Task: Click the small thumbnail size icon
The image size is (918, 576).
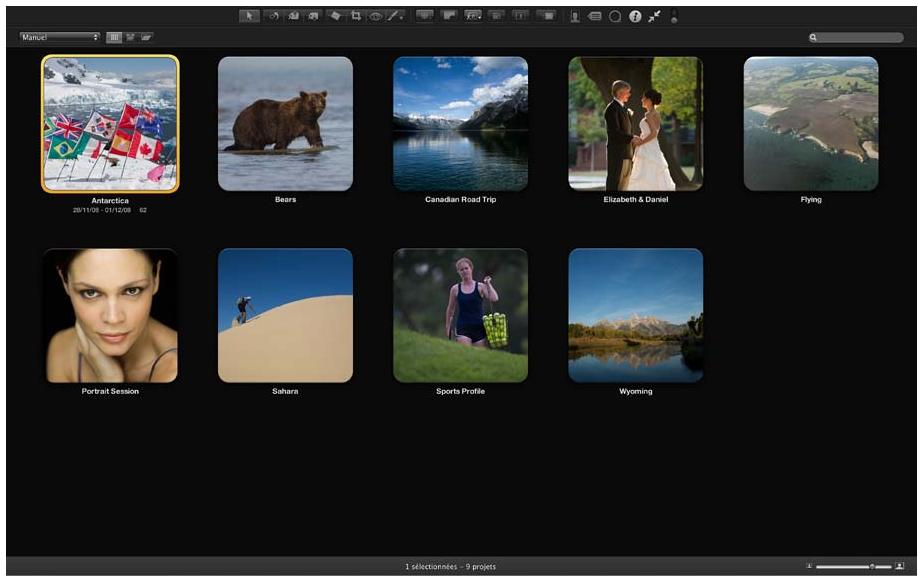Action: [809, 566]
